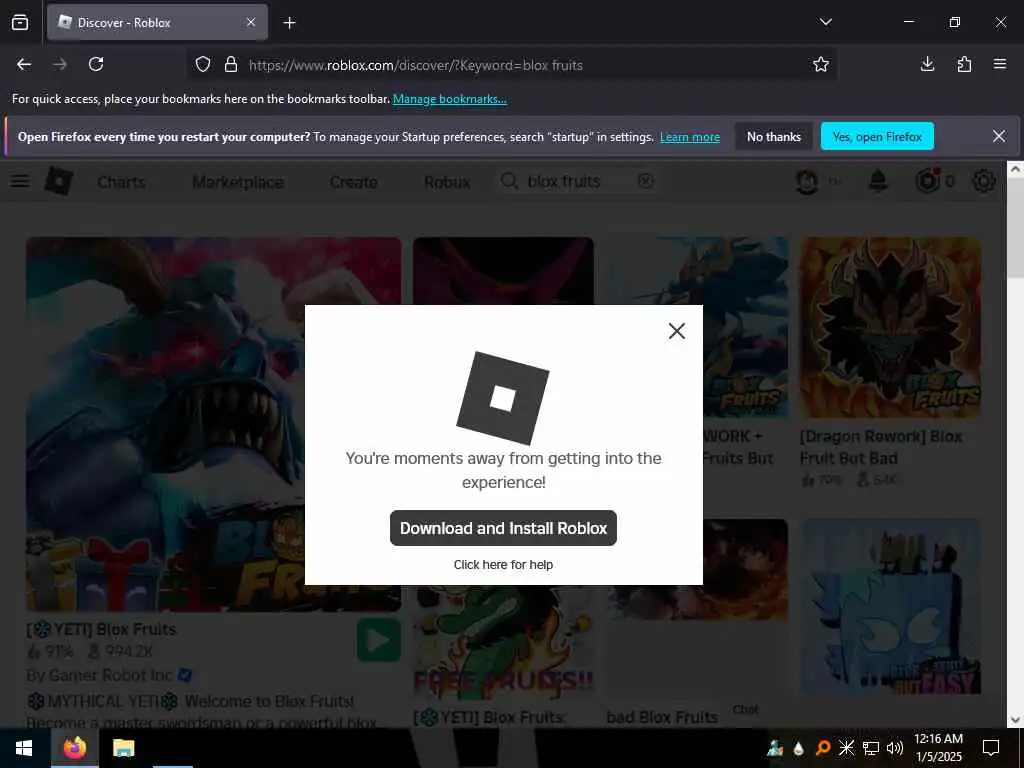
Task: Click the orange search tray icon
Action: pyautogui.click(x=823, y=748)
